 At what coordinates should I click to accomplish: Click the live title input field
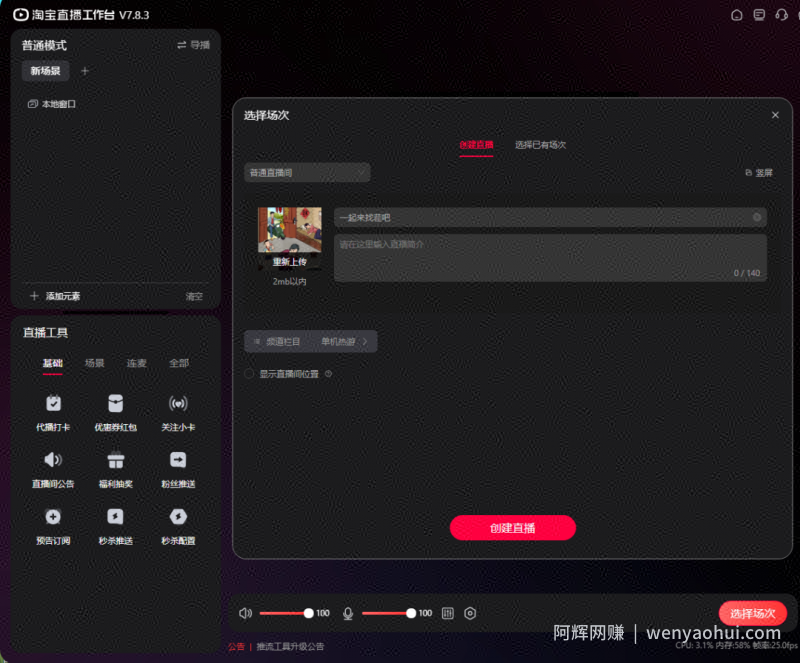pos(550,217)
